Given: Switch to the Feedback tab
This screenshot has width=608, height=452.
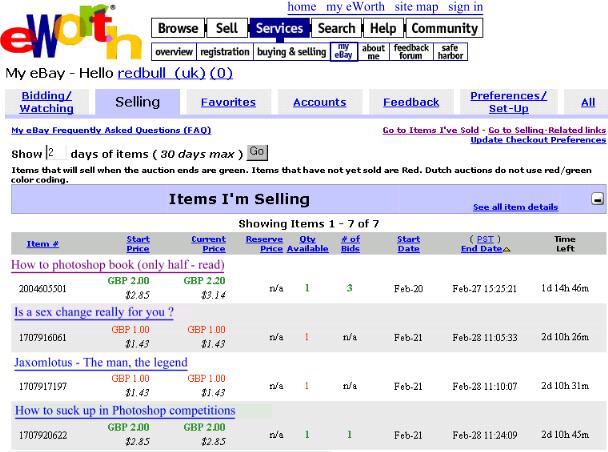Looking at the screenshot, I should pos(411,102).
